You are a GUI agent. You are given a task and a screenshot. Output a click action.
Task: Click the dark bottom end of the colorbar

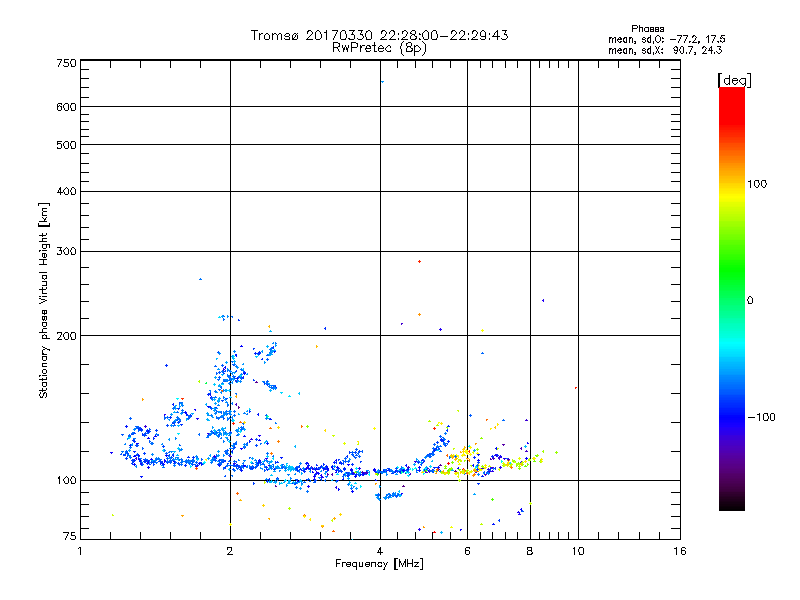(x=732, y=504)
